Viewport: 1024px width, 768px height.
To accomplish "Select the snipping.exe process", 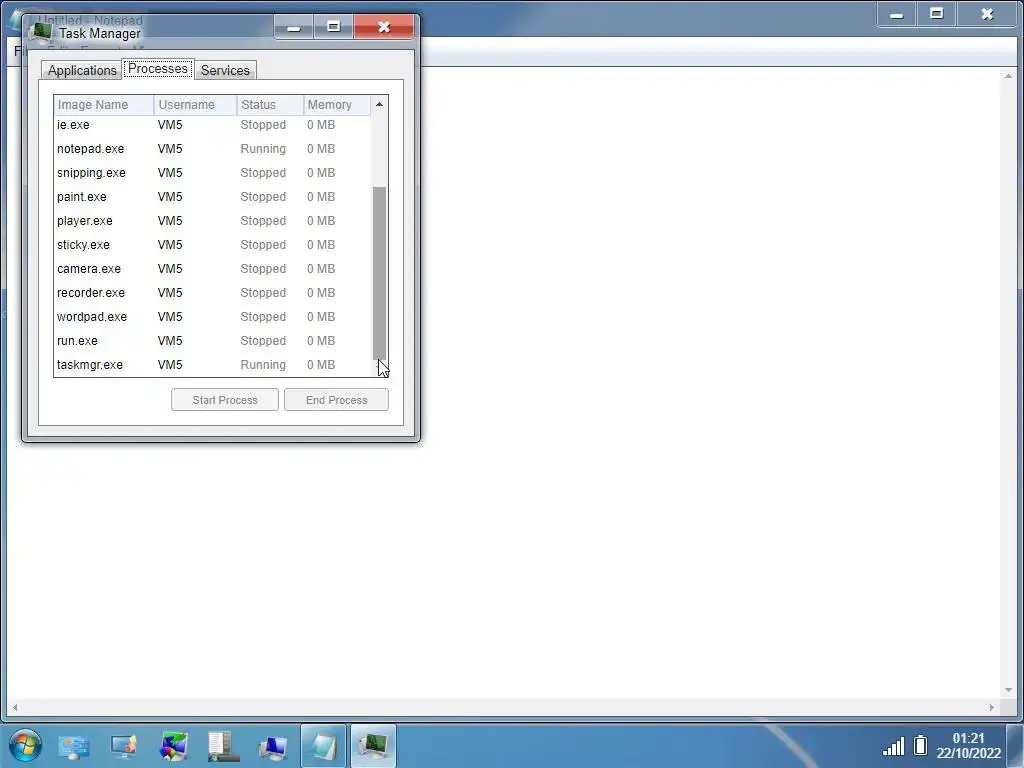I will (213, 173).
